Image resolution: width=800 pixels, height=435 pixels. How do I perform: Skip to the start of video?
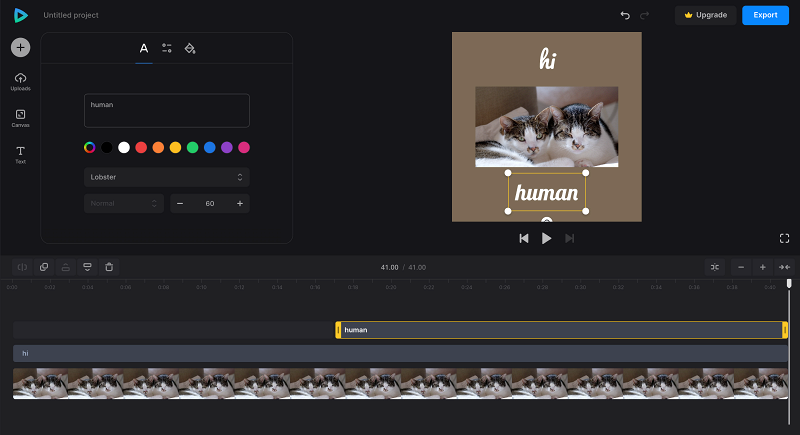click(524, 238)
